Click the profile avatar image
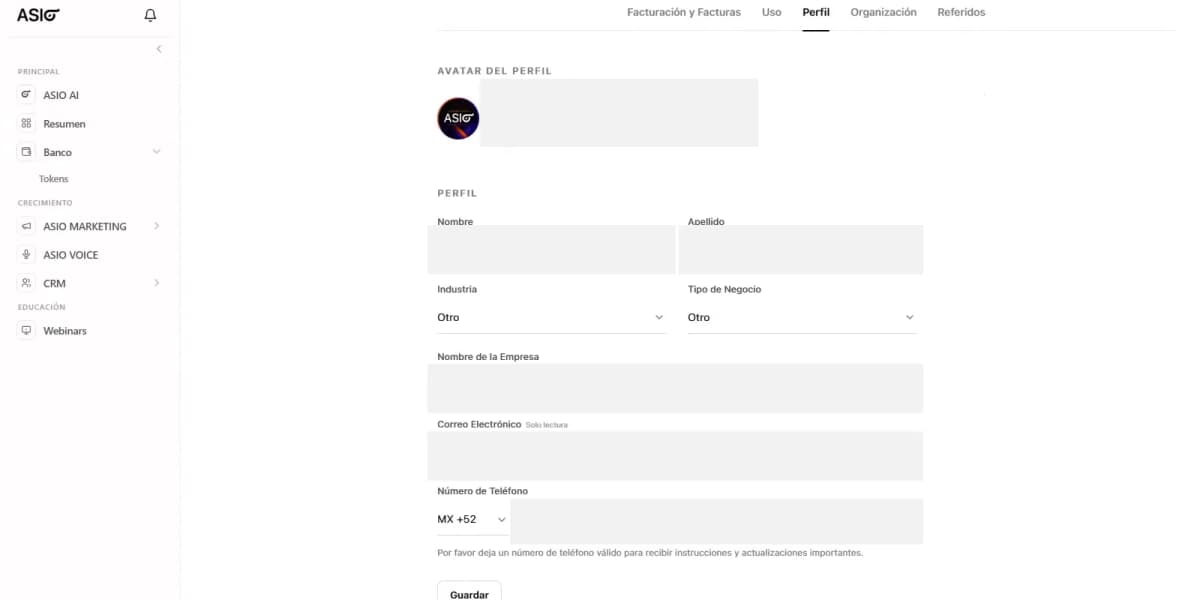 458,118
